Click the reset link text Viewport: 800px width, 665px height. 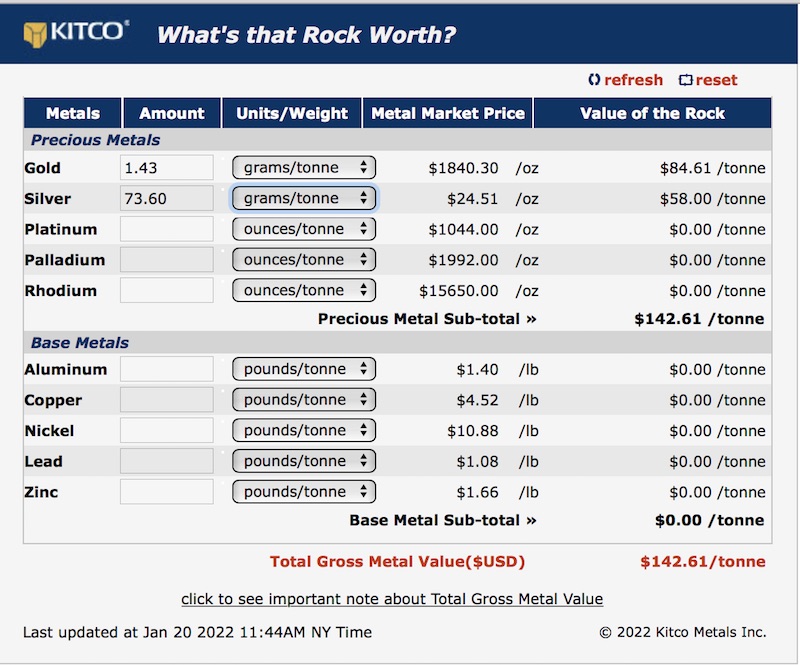pyautogui.click(x=716, y=80)
